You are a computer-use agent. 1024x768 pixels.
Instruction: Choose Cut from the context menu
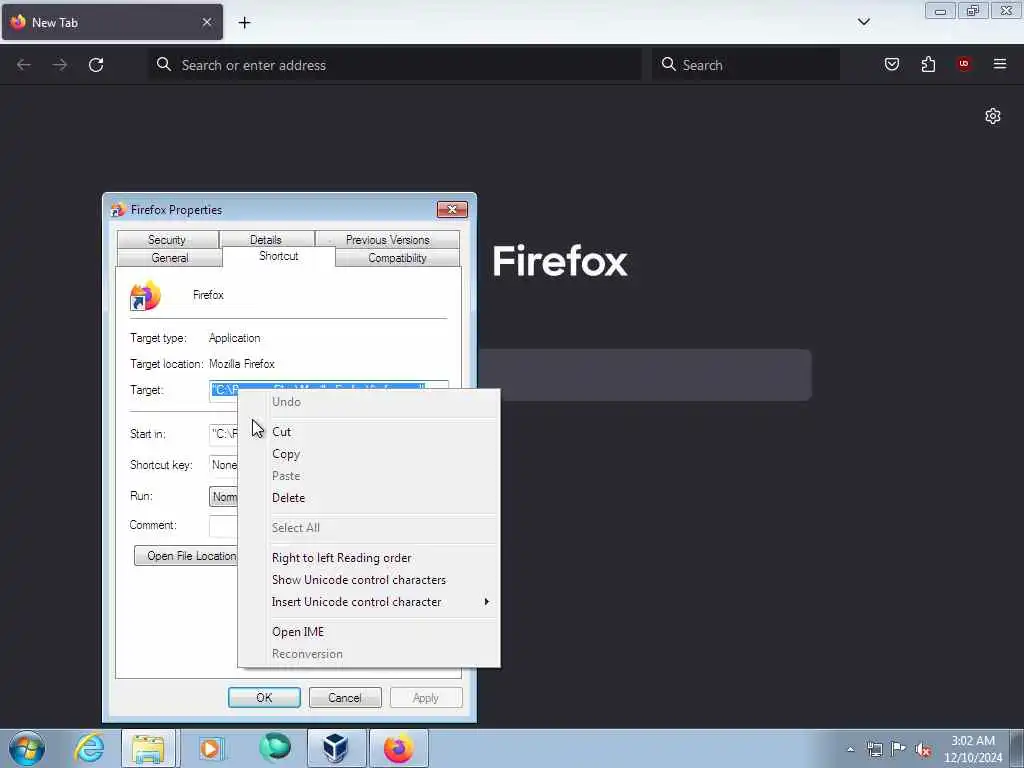pyautogui.click(x=369, y=432)
